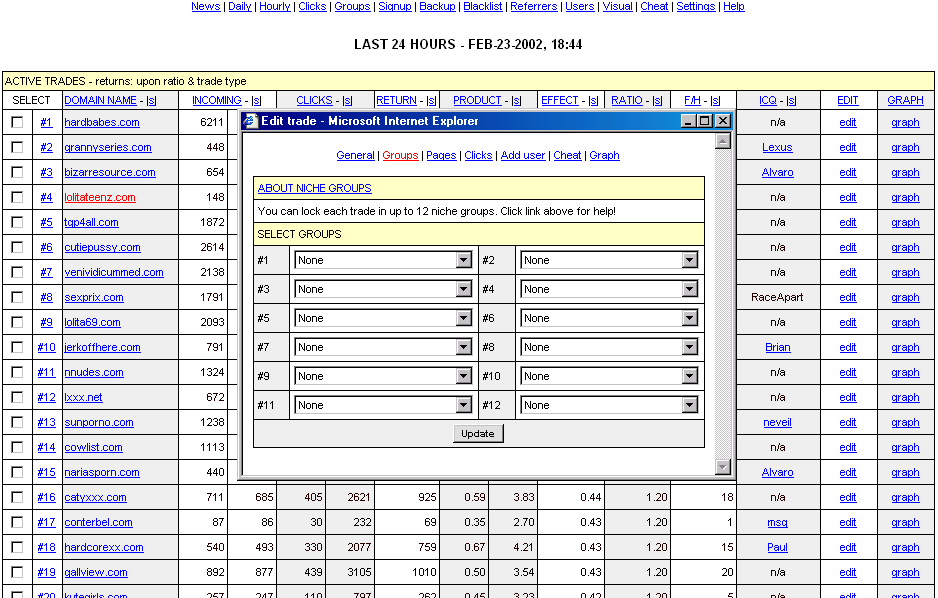The image size is (938, 598).
Task: Click the 's' sort link beside CLICKS
Action: tap(347, 100)
